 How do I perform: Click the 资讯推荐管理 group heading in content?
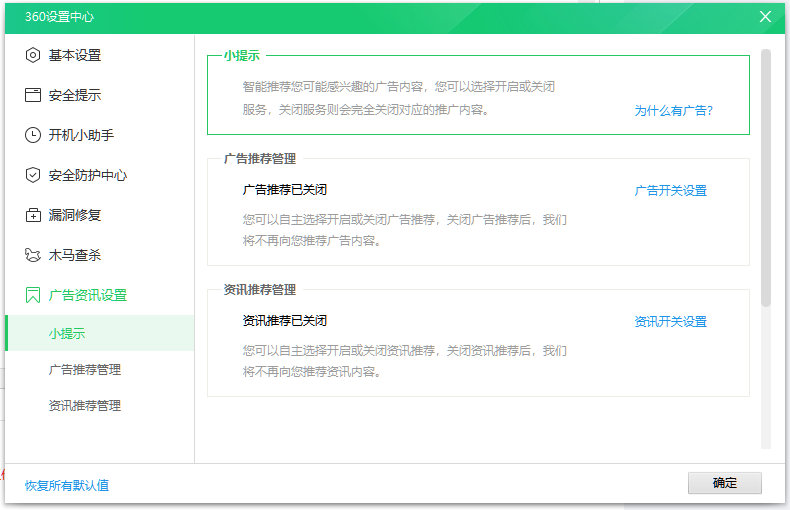coord(260,290)
